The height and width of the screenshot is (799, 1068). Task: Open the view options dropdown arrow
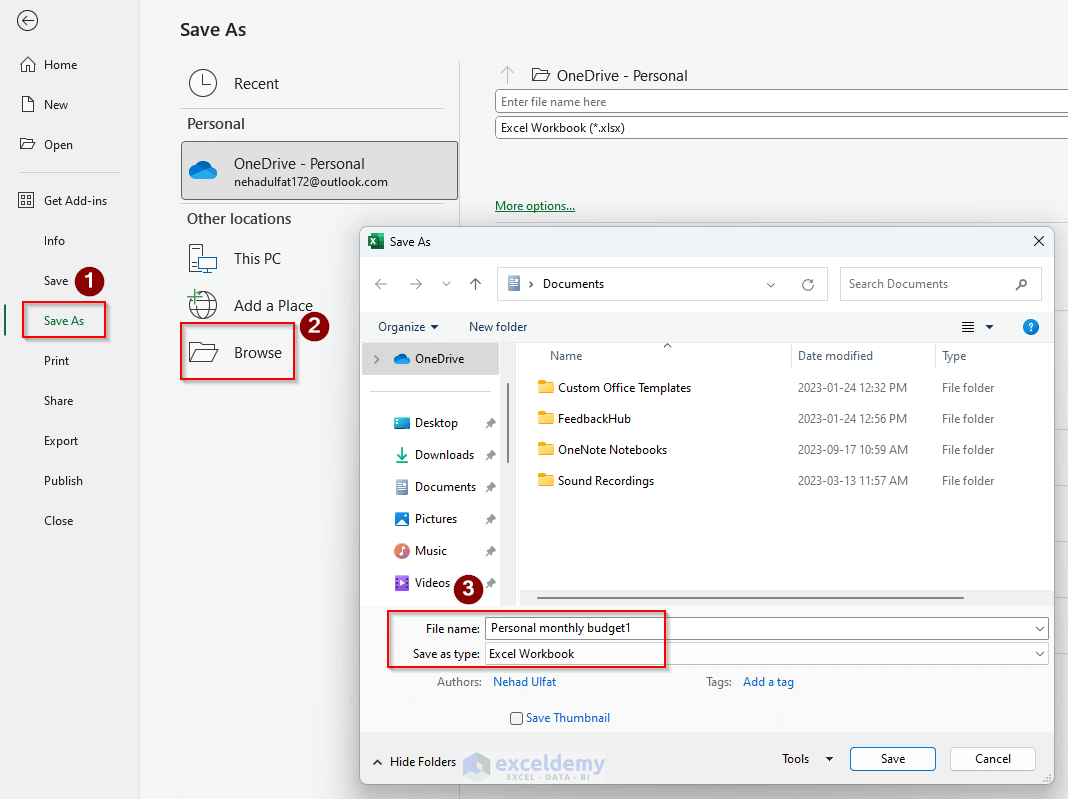point(990,327)
